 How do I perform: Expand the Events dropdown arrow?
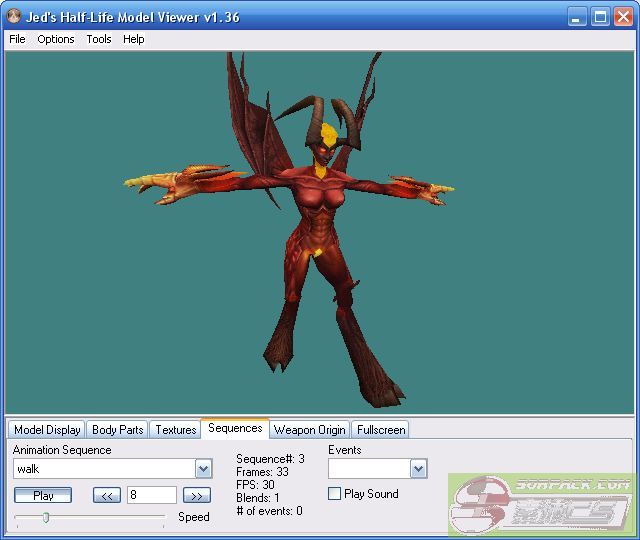(x=418, y=469)
